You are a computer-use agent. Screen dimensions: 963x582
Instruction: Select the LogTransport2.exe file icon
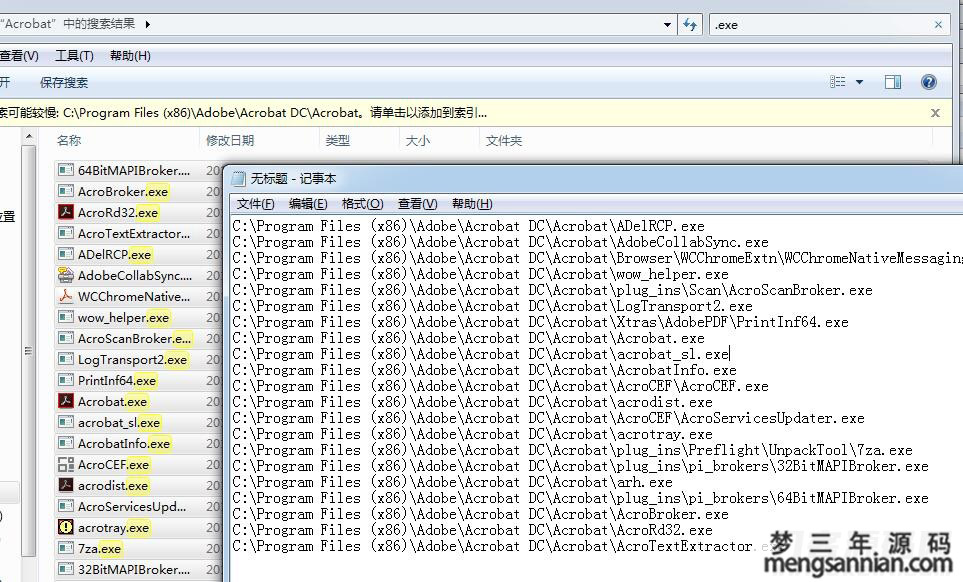pos(66,359)
